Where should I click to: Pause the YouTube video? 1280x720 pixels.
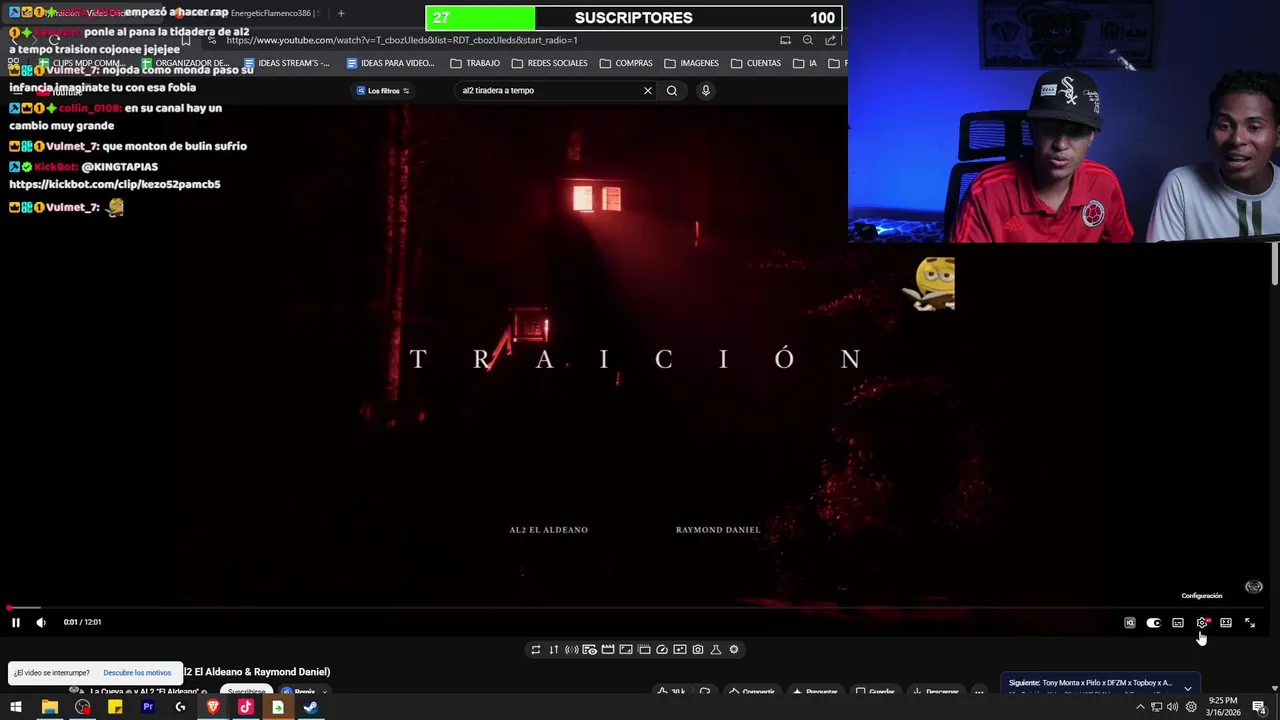click(16, 622)
